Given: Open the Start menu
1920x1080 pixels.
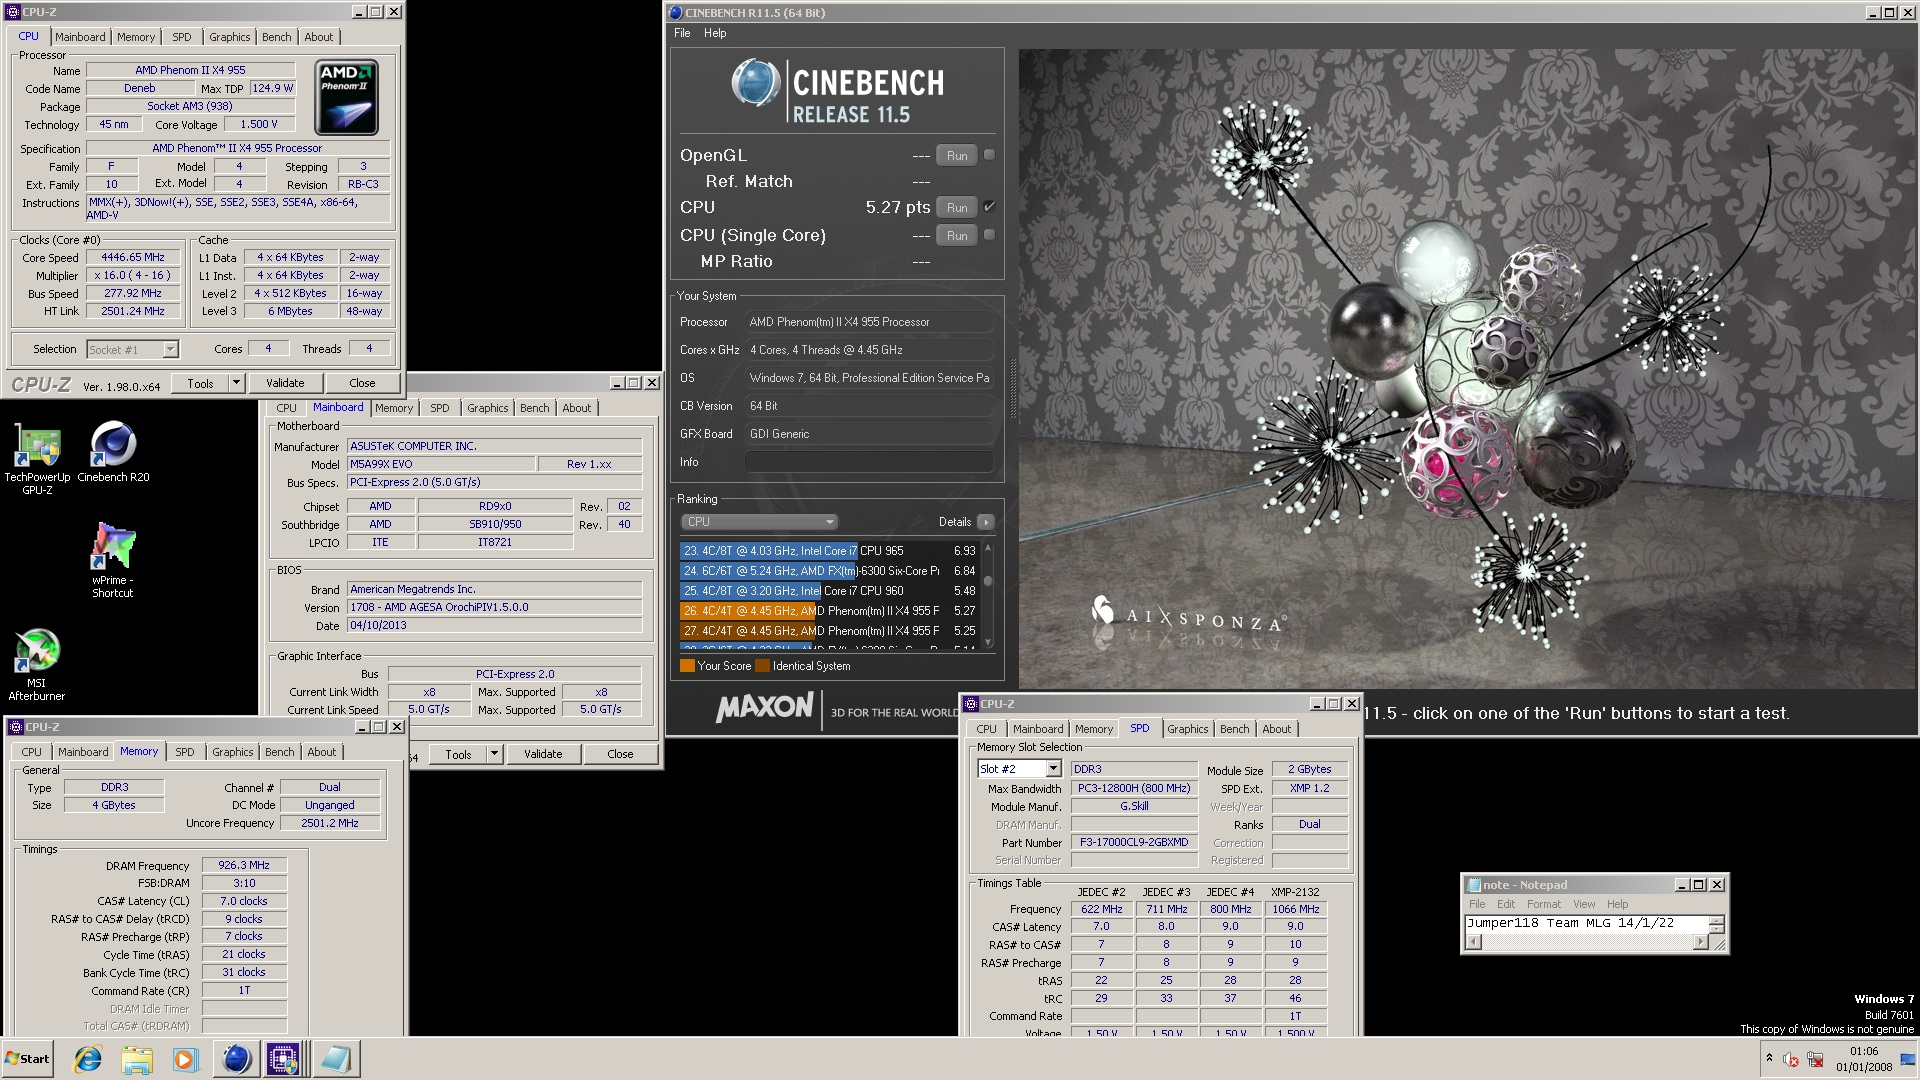Looking at the screenshot, I should (x=28, y=1059).
